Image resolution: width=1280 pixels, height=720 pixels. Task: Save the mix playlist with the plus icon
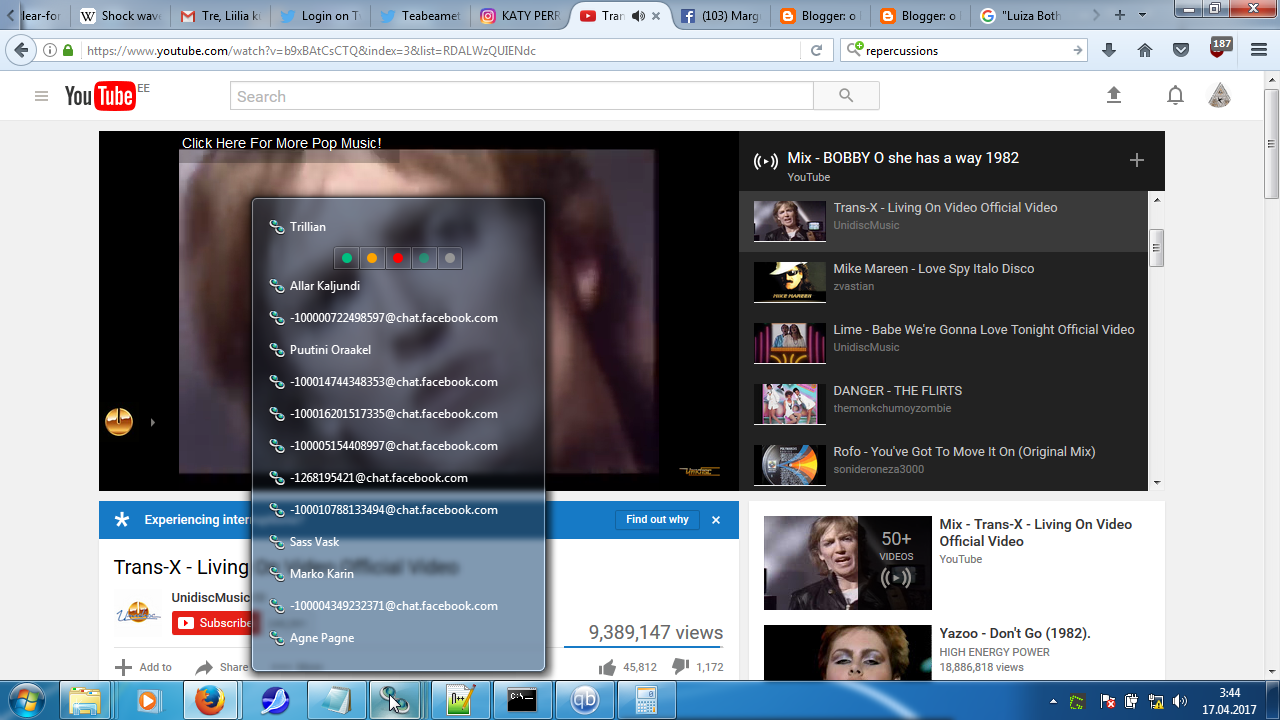click(1136, 160)
